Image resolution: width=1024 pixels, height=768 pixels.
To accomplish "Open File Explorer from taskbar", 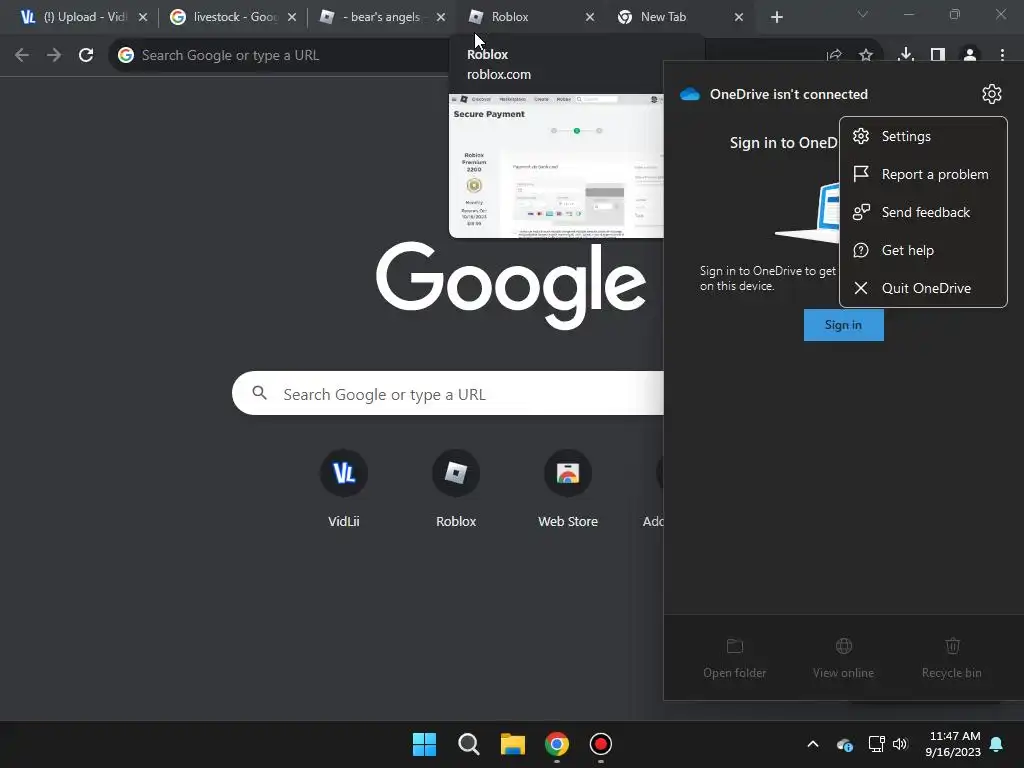I will [x=513, y=744].
